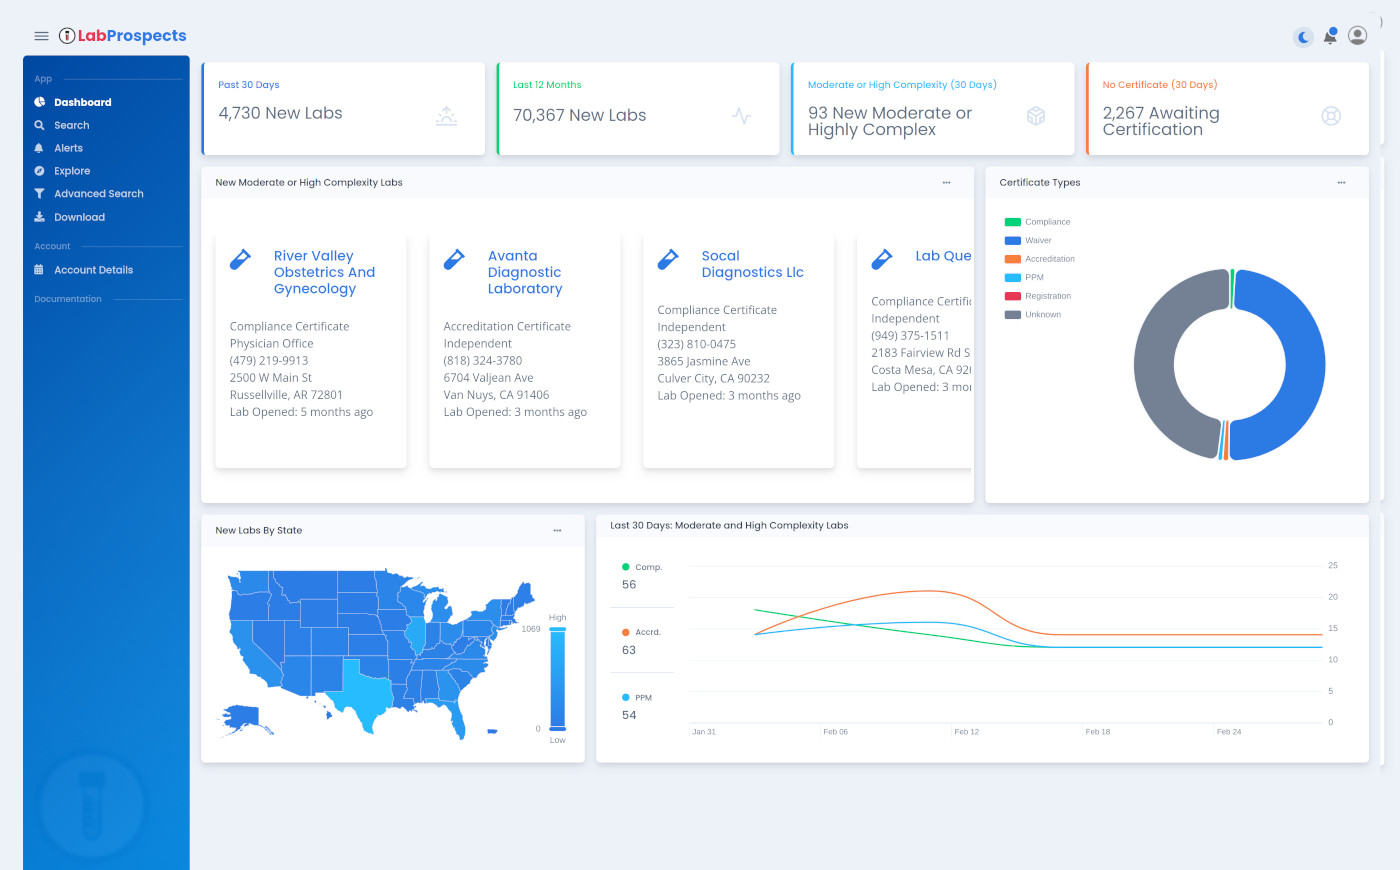The height and width of the screenshot is (870, 1400).
Task: Open ellipsis menu of New Moderate Complexity Labs
Action: pyautogui.click(x=946, y=183)
